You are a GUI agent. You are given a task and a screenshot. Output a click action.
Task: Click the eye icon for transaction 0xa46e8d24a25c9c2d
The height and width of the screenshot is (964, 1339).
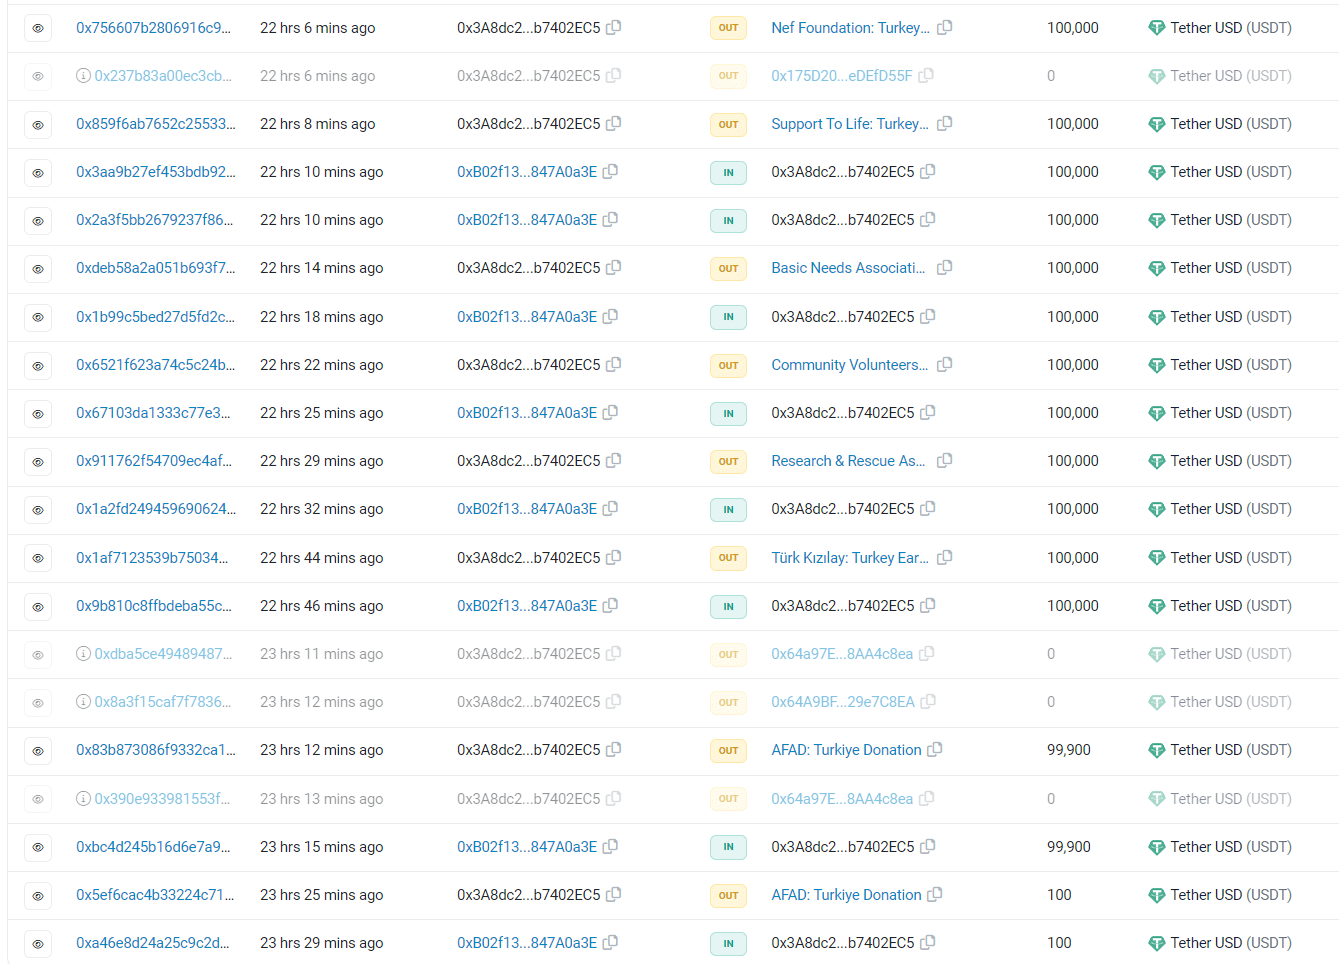[x=38, y=943]
